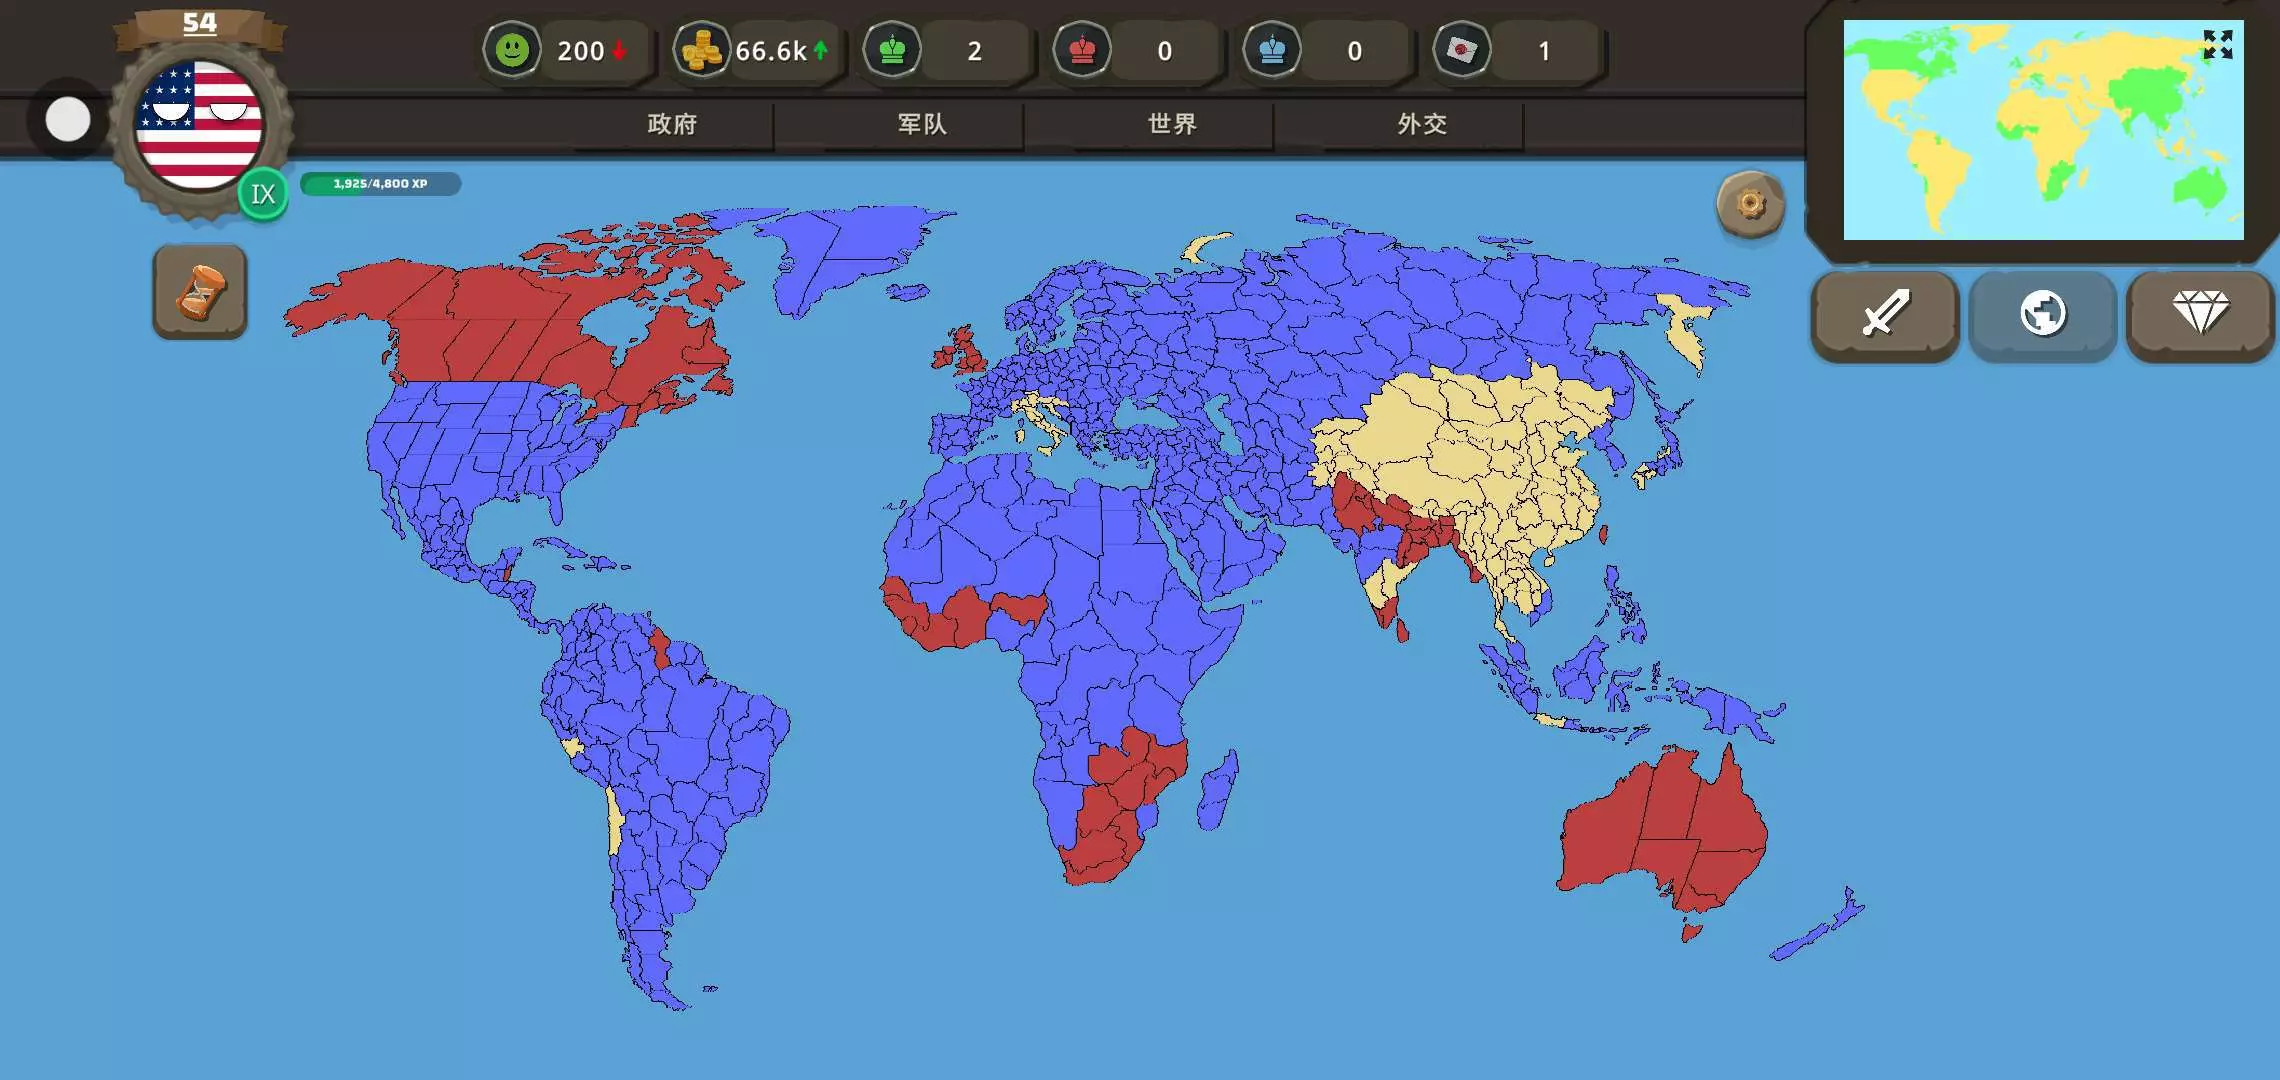The width and height of the screenshot is (2280, 1080).
Task: Click the USA countryball flag avatar
Action: point(200,124)
